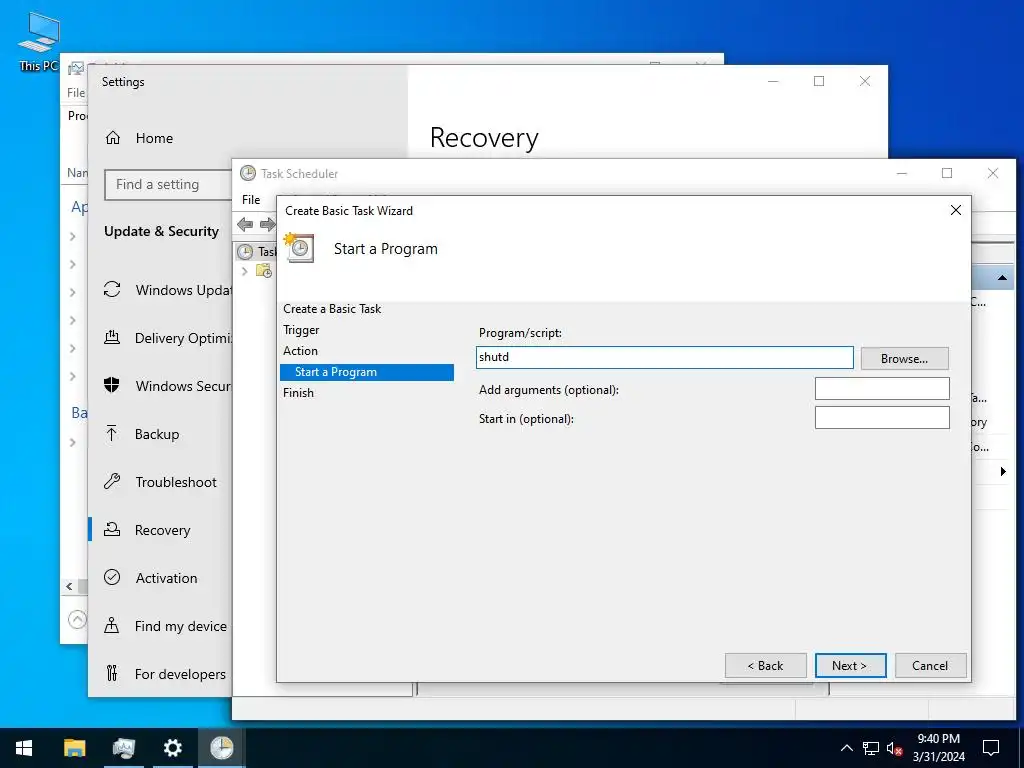Click the network tray icon
1024x768 pixels.
[x=871, y=748]
